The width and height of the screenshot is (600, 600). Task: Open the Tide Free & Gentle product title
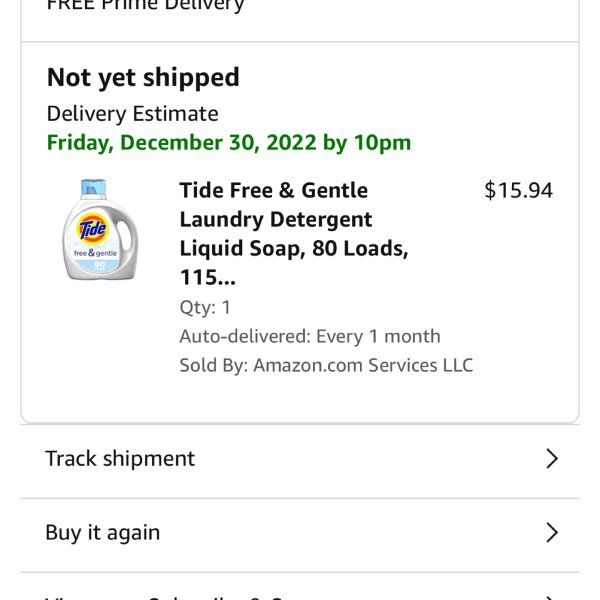[x=294, y=234]
